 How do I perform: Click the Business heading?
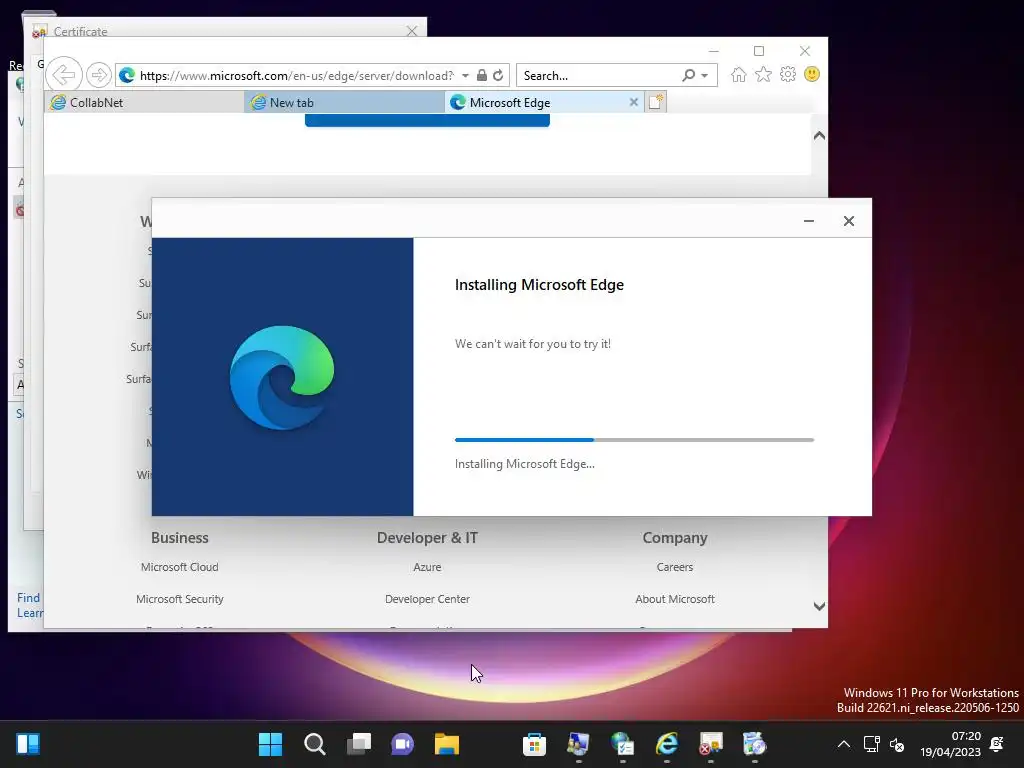click(x=180, y=537)
